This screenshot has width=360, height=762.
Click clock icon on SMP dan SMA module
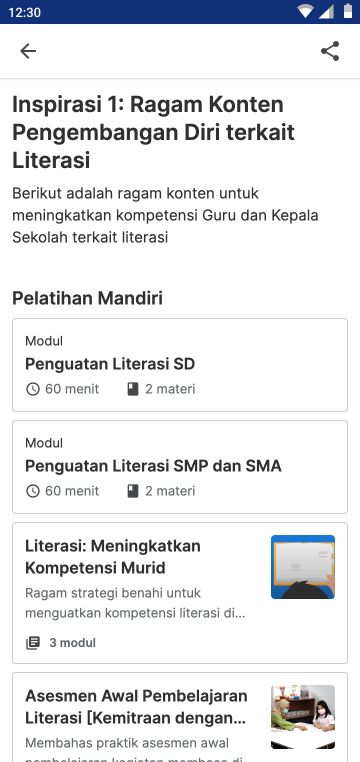33,491
